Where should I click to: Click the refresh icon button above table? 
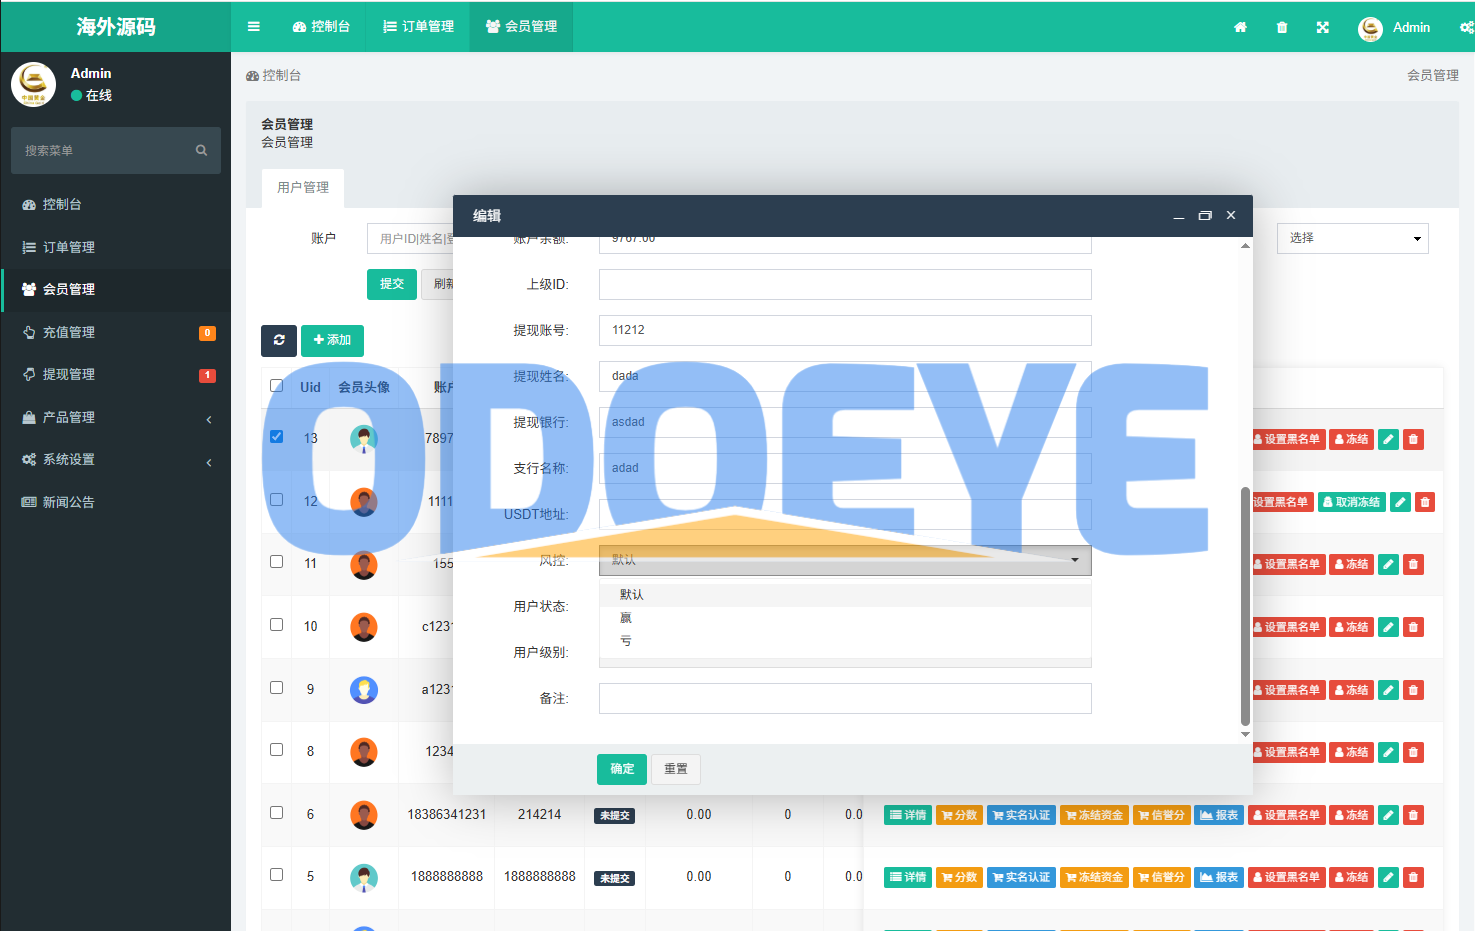point(279,340)
